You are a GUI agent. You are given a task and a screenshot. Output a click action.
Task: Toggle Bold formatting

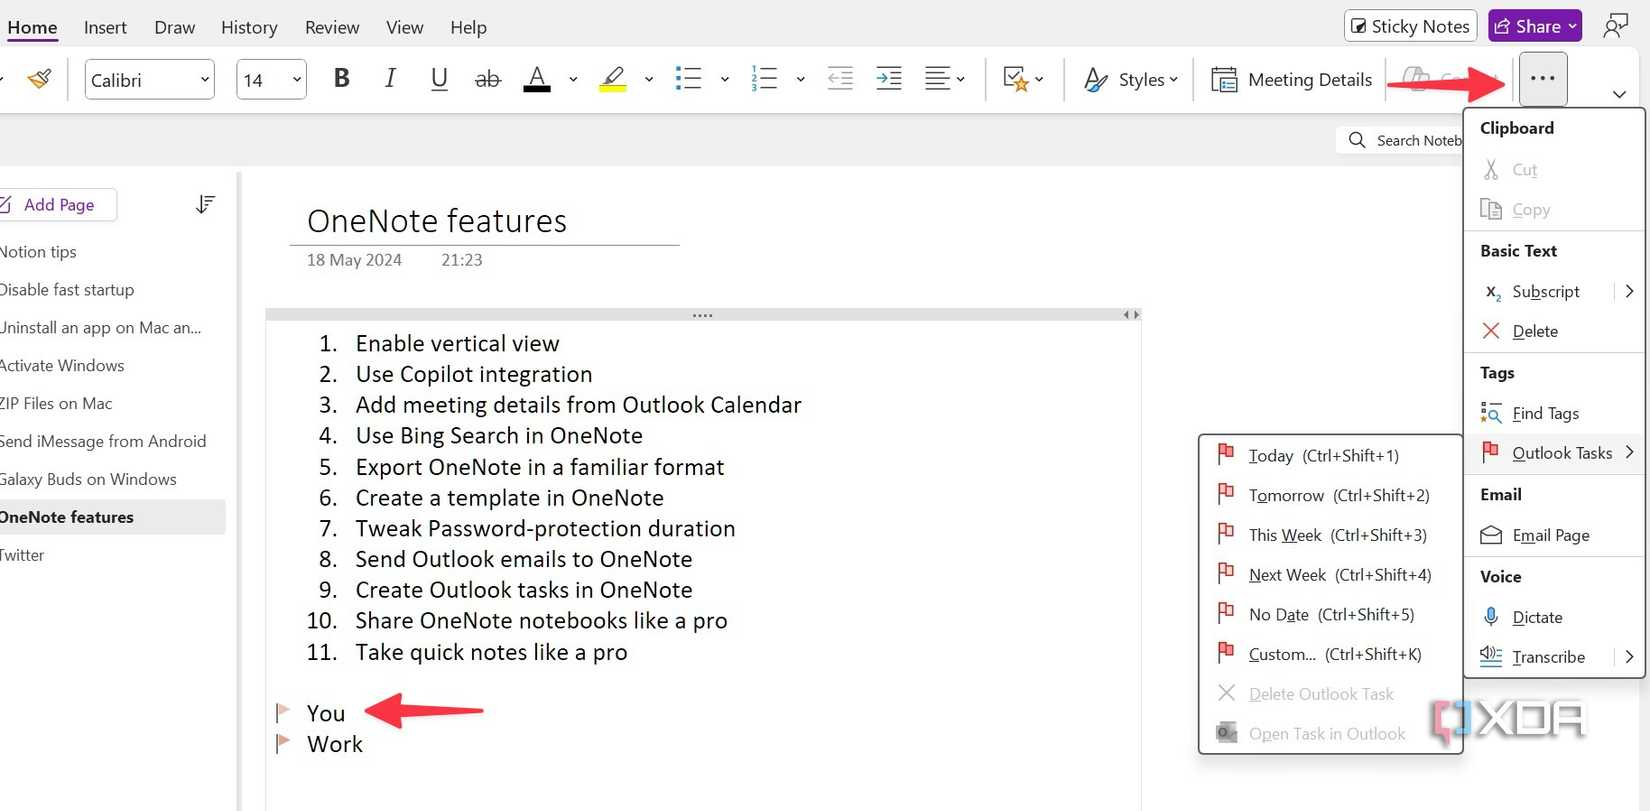pos(341,79)
